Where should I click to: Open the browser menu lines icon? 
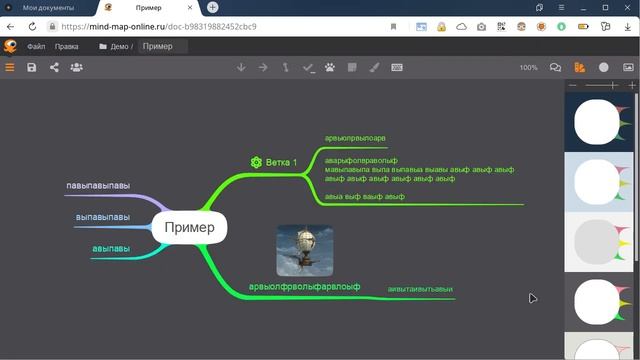pyautogui.click(x=562, y=8)
